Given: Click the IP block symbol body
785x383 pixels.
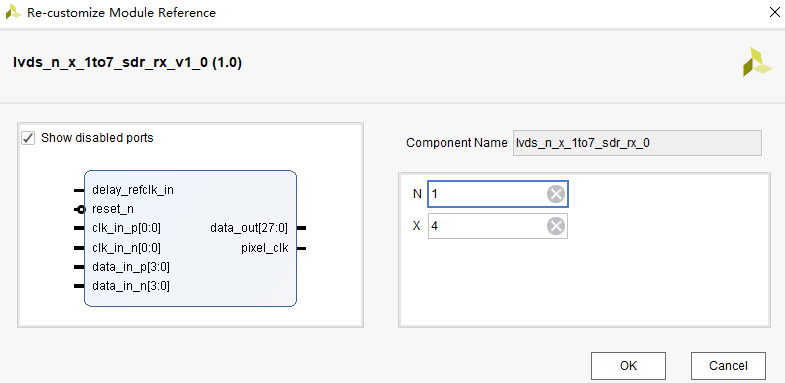Looking at the screenshot, I should (x=190, y=238).
